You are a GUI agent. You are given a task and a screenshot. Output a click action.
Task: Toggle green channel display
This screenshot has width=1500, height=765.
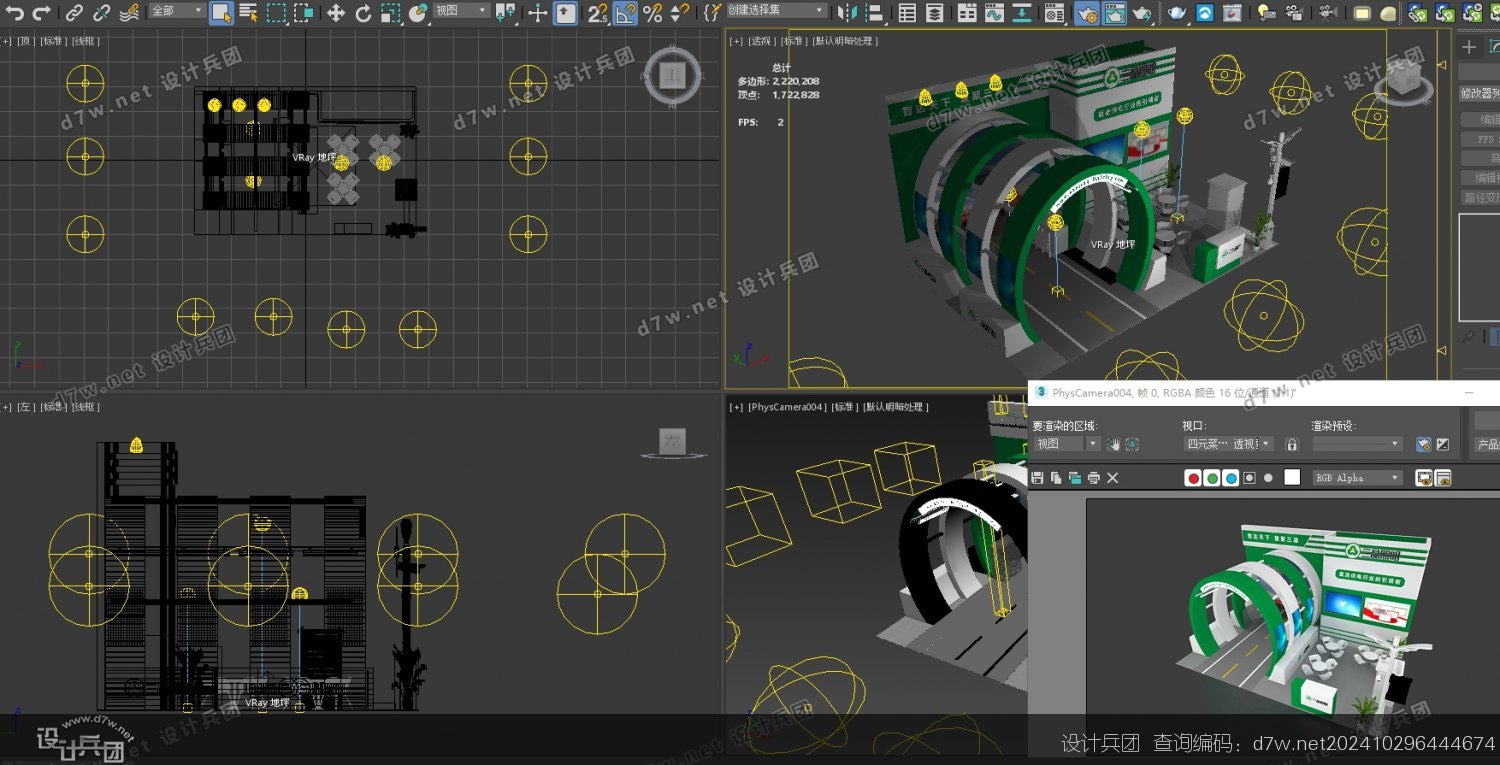coord(1212,478)
